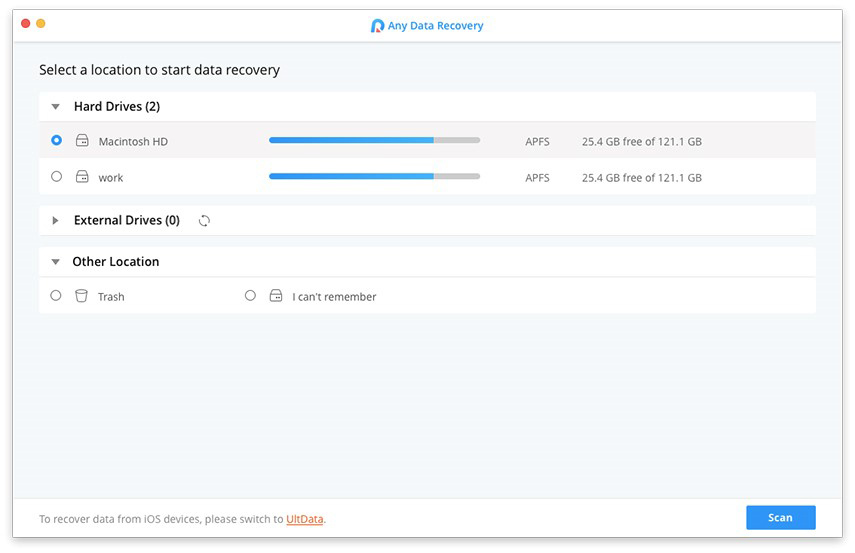Collapse the Hard Drives section

(x=55, y=107)
